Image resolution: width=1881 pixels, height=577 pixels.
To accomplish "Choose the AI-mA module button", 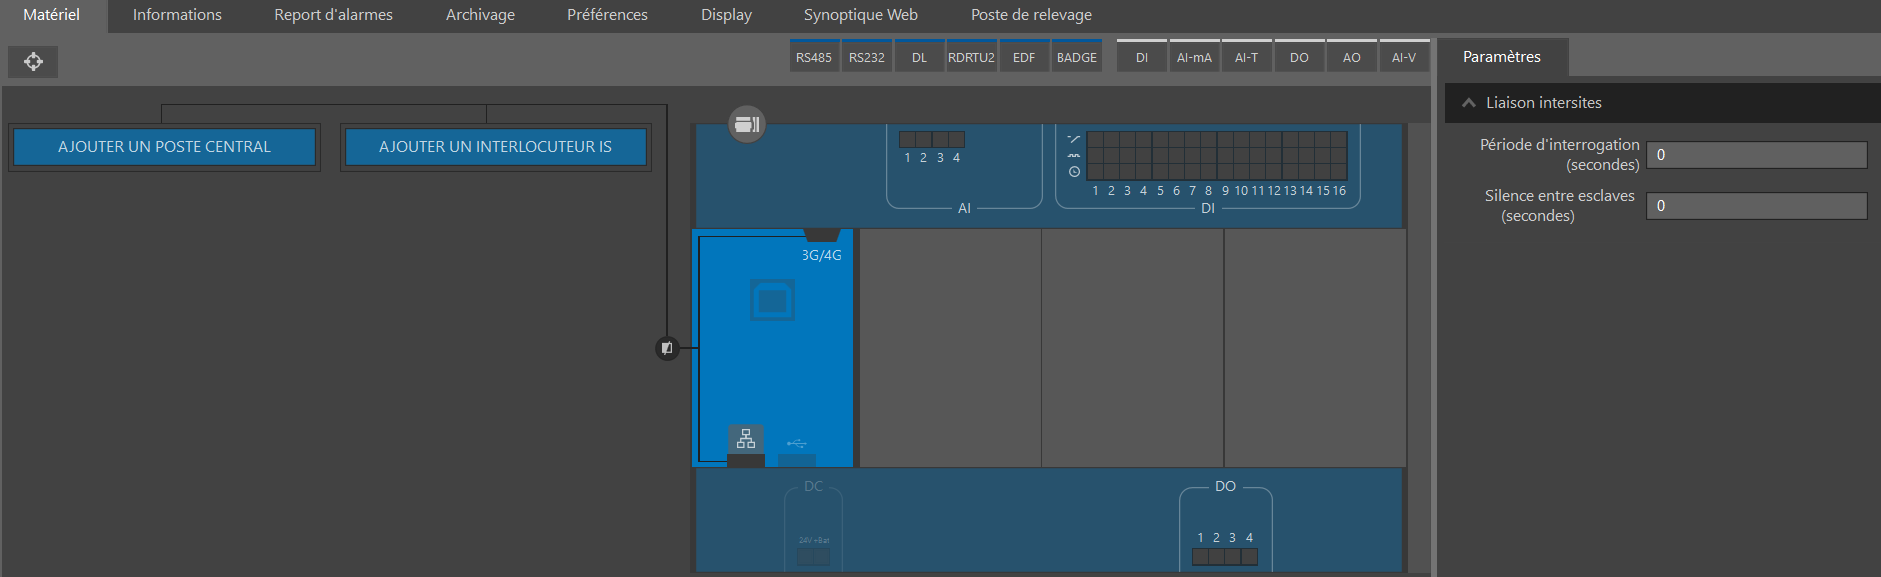I will [x=1193, y=57].
